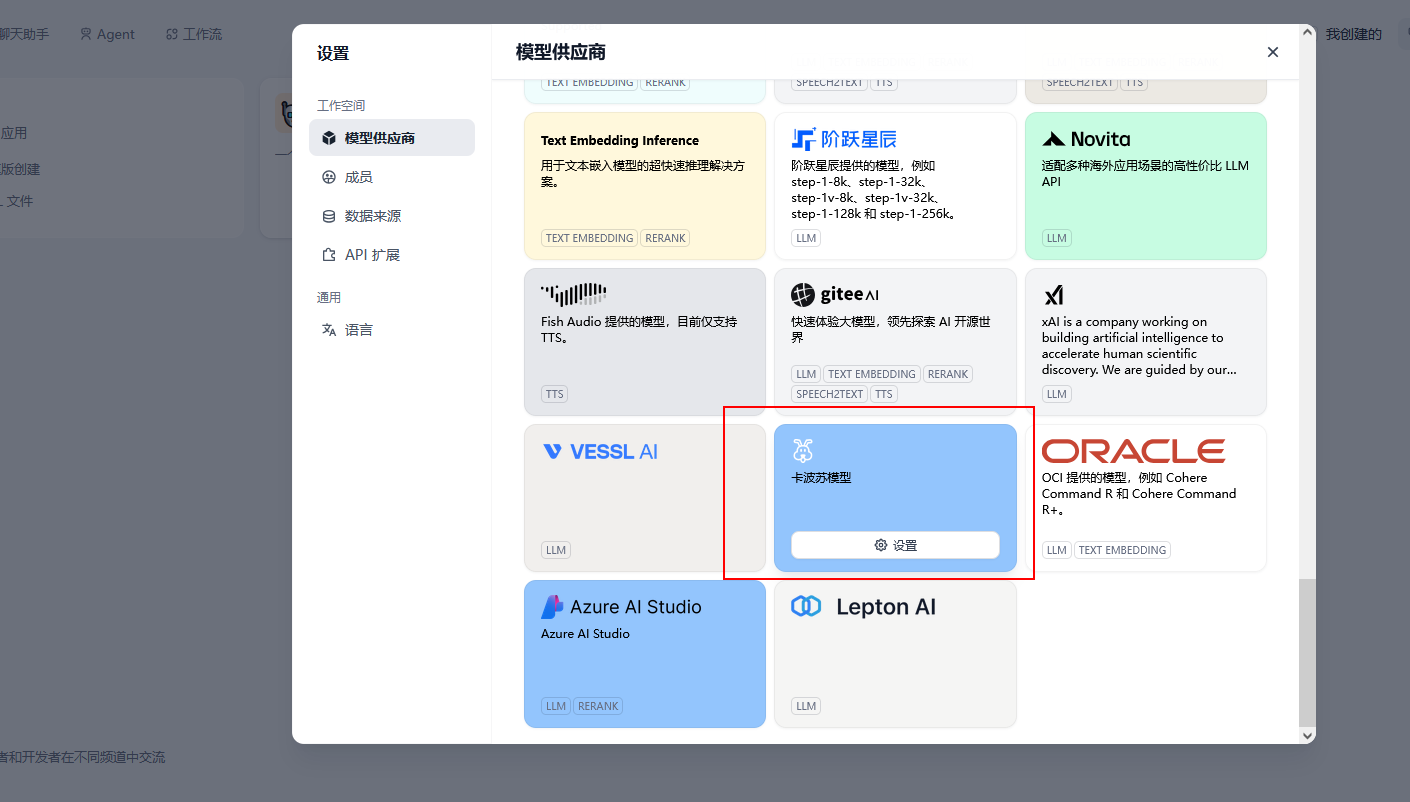Click the robot icon beside Agent in background
The image size is (1410, 802).
click(x=86, y=34)
